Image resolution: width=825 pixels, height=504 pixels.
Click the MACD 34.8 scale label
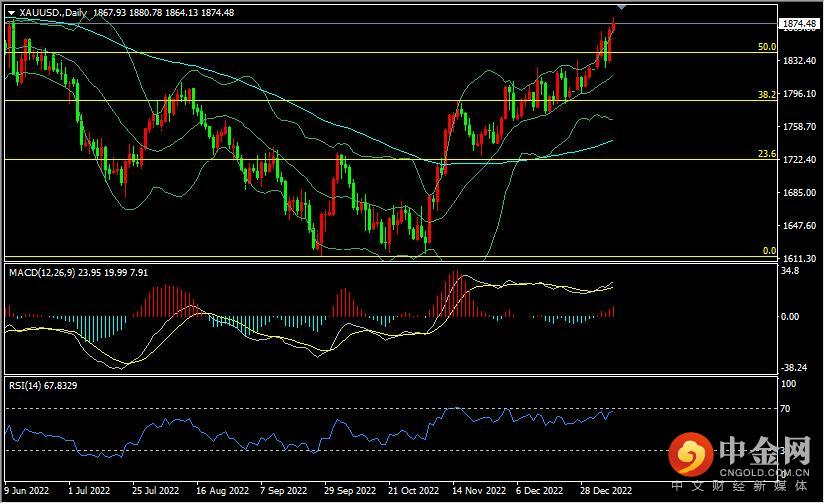(x=790, y=270)
